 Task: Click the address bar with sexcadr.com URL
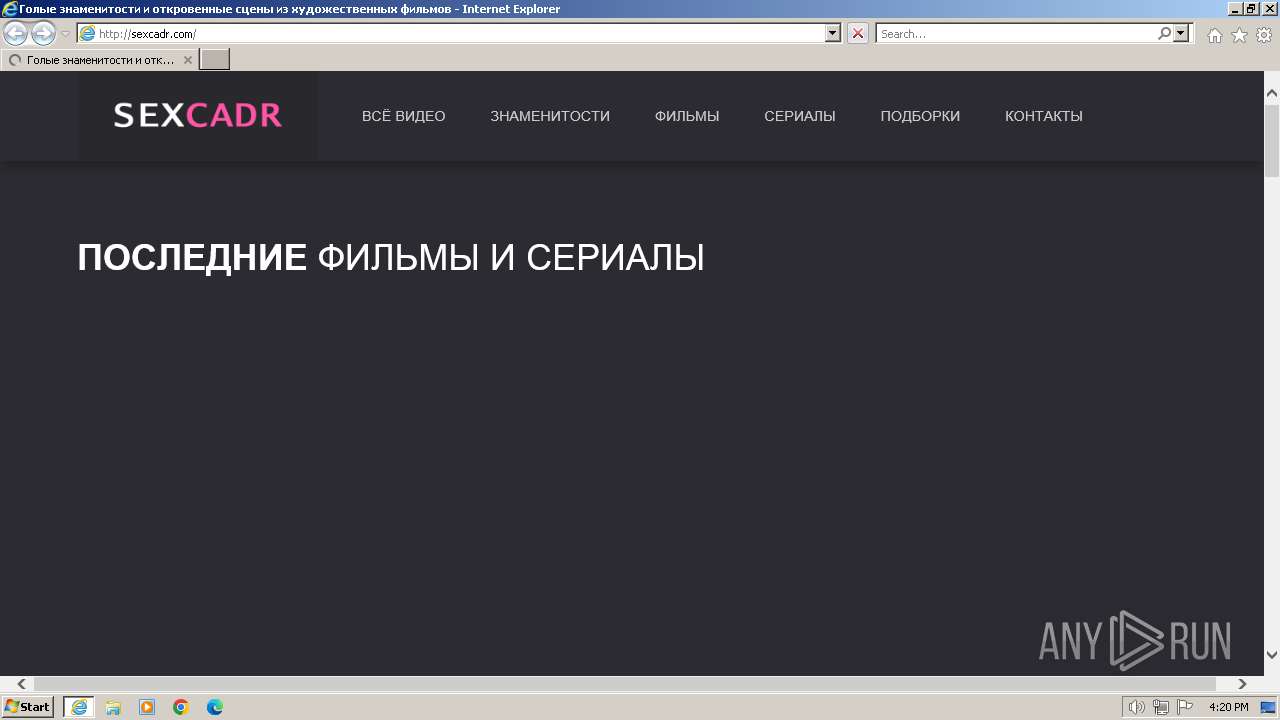pyautogui.click(x=451, y=34)
